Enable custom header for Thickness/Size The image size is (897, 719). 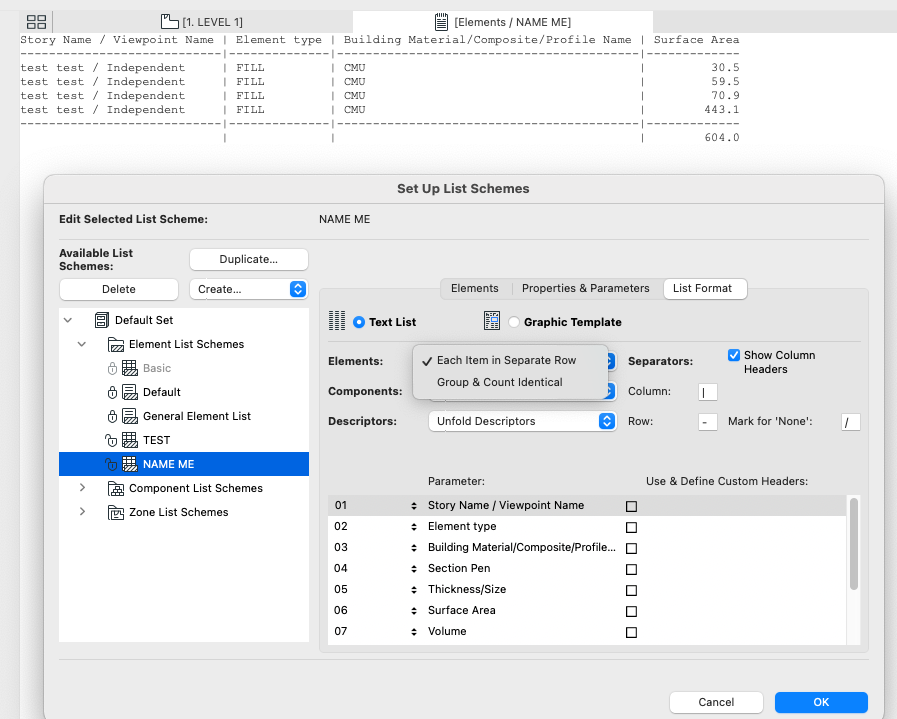tap(632, 590)
